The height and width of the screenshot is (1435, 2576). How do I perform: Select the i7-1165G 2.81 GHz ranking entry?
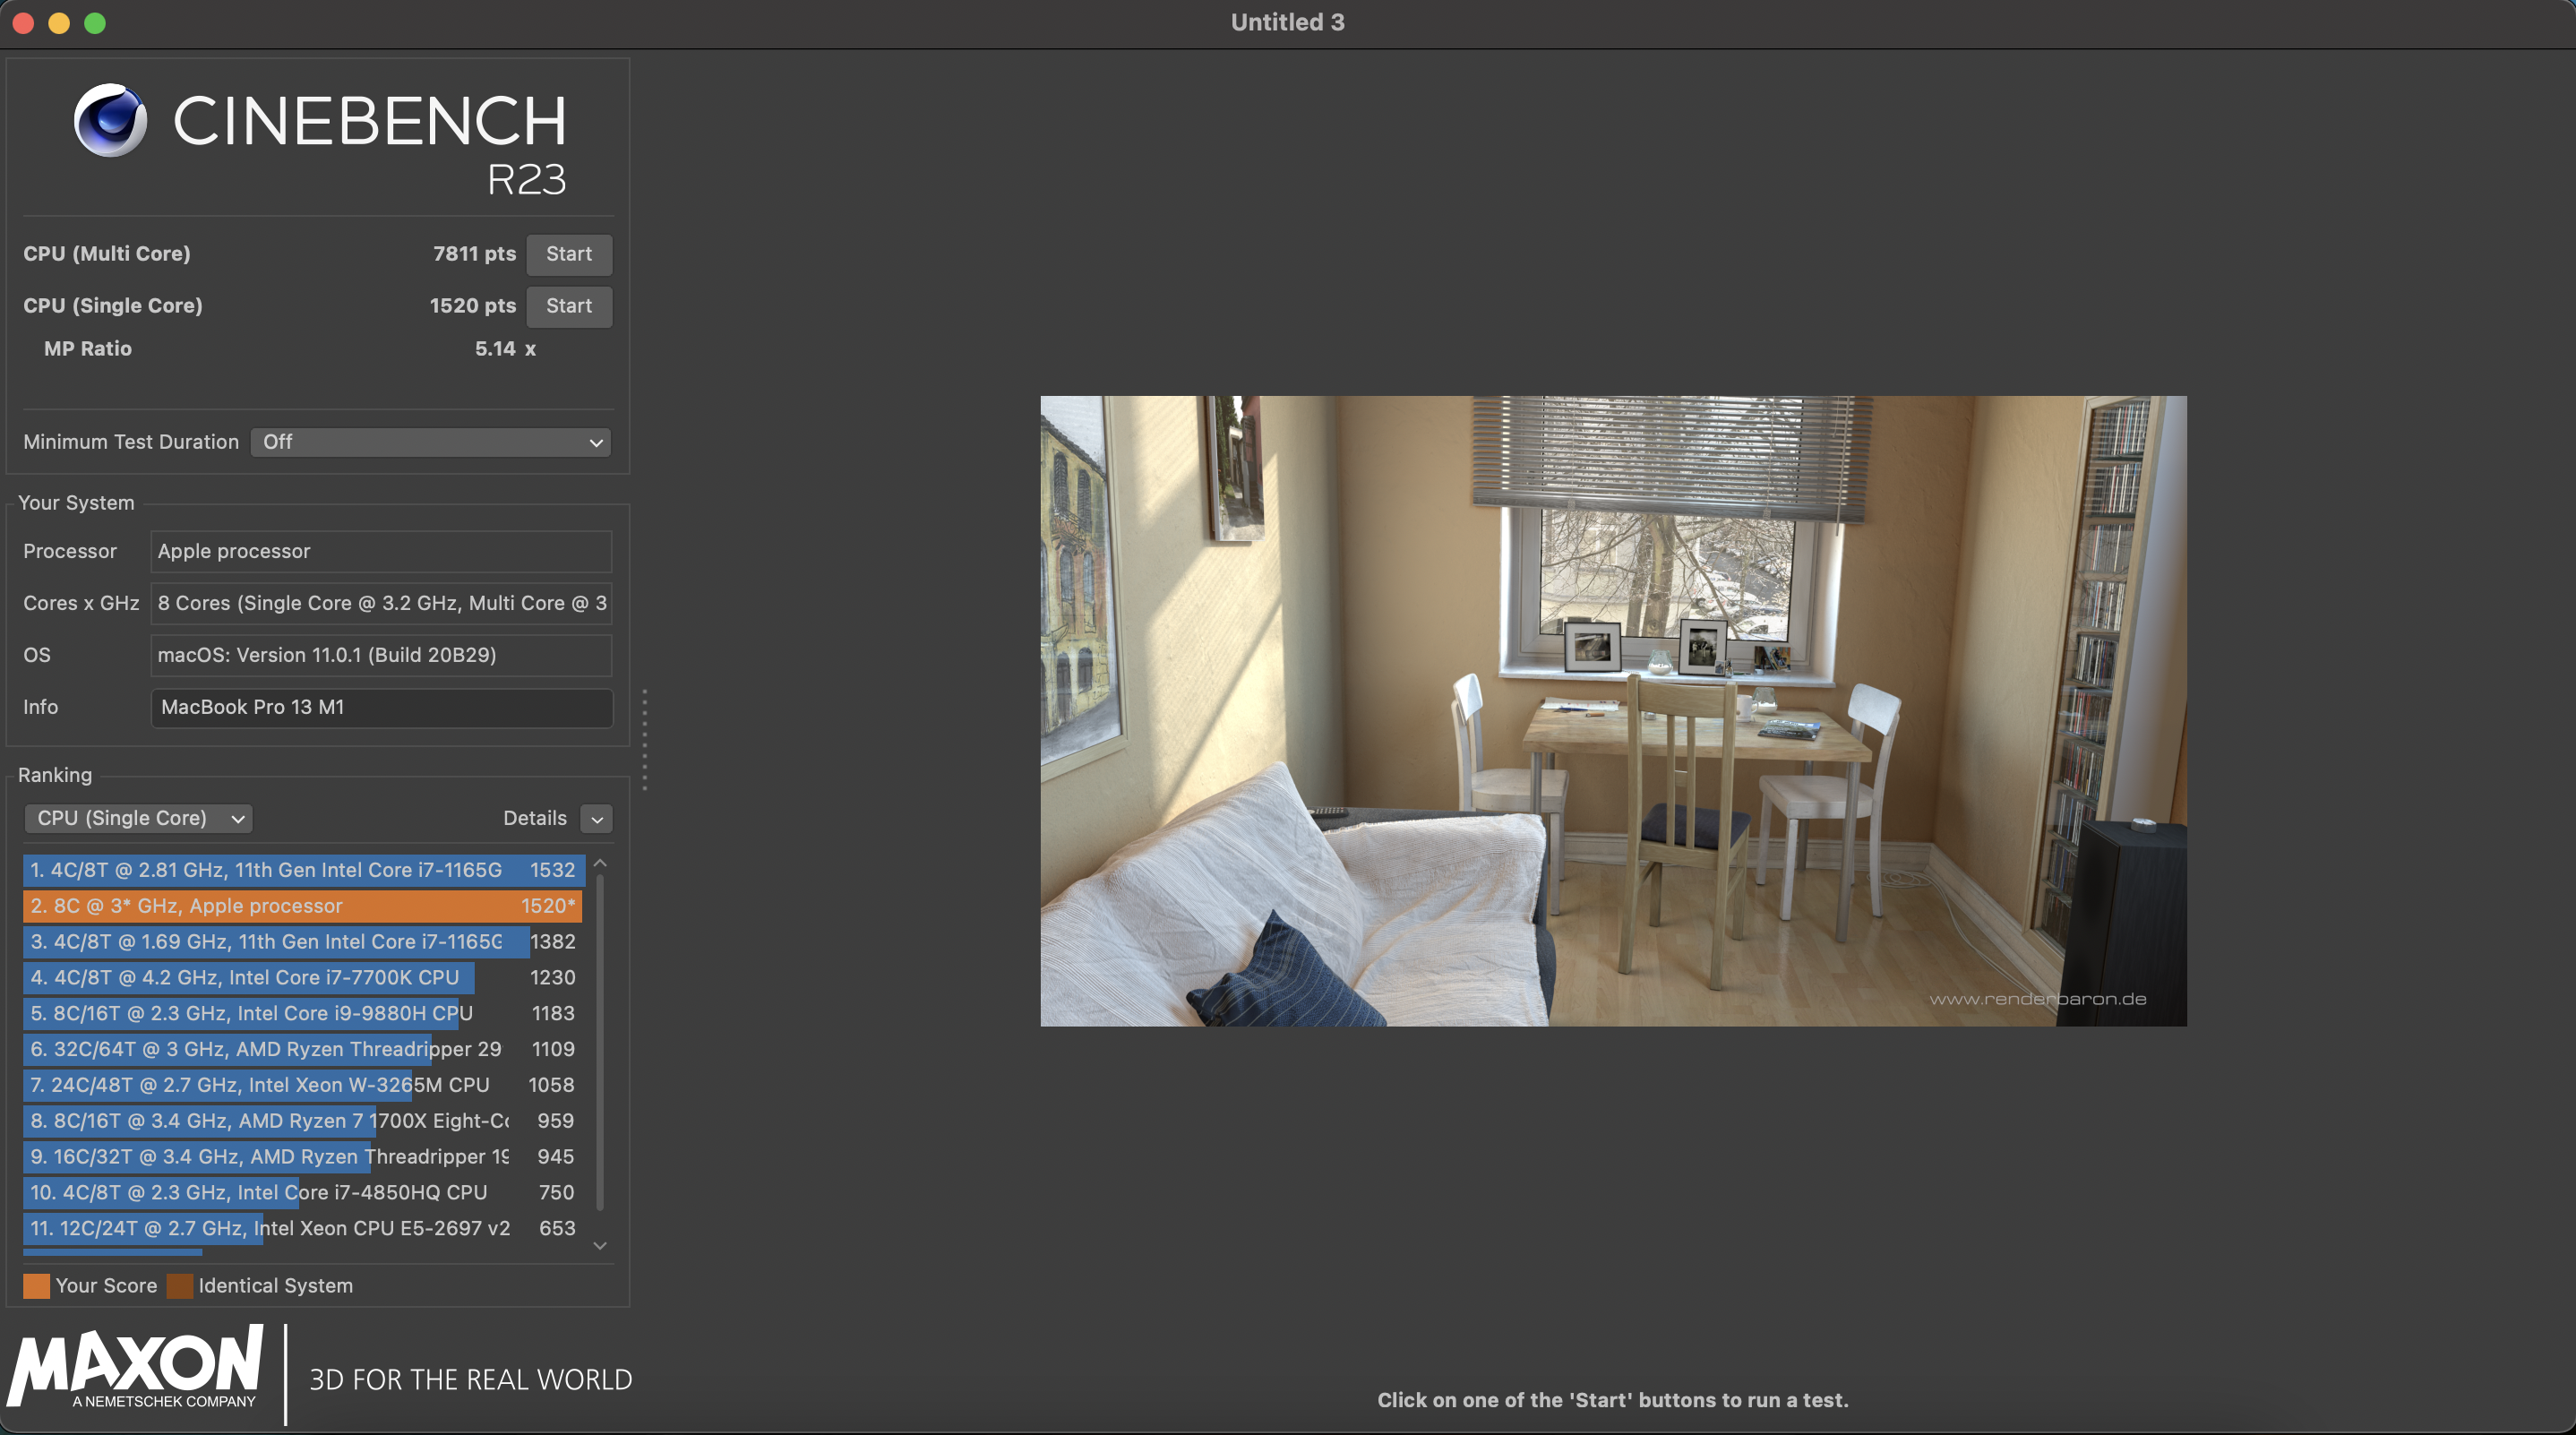[x=302, y=870]
